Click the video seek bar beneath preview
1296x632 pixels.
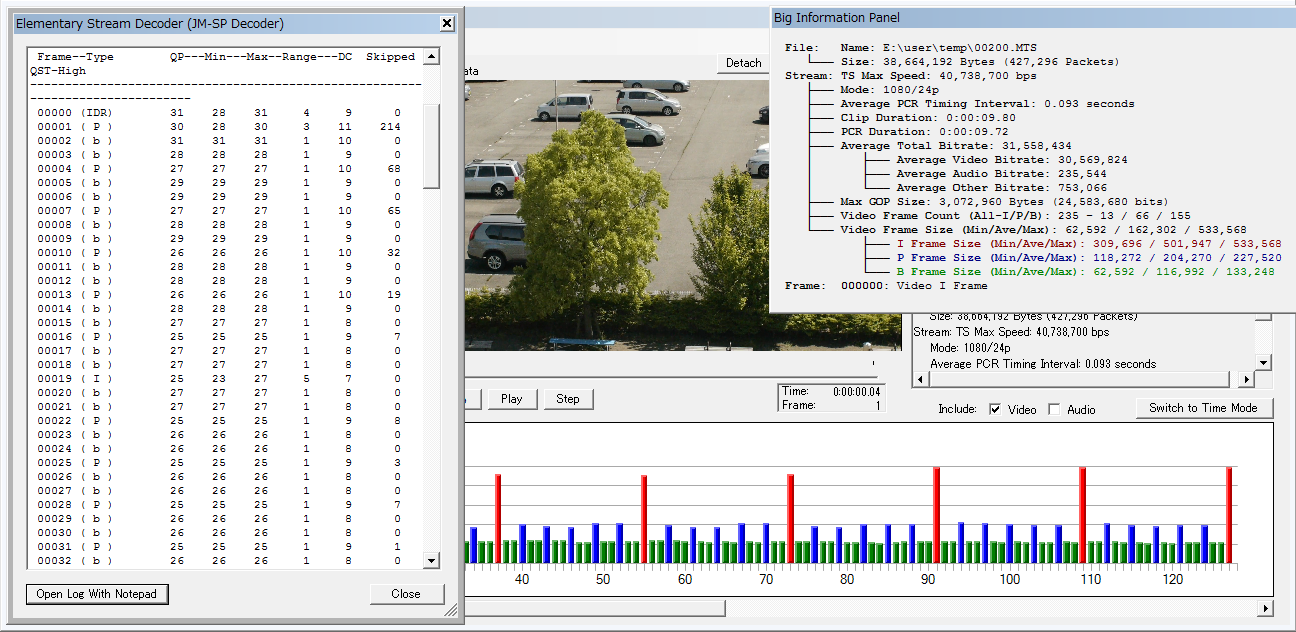click(x=670, y=364)
